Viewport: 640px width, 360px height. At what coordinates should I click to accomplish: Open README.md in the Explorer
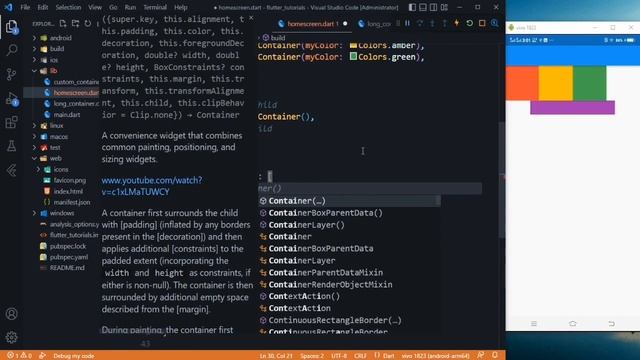pos(67,268)
